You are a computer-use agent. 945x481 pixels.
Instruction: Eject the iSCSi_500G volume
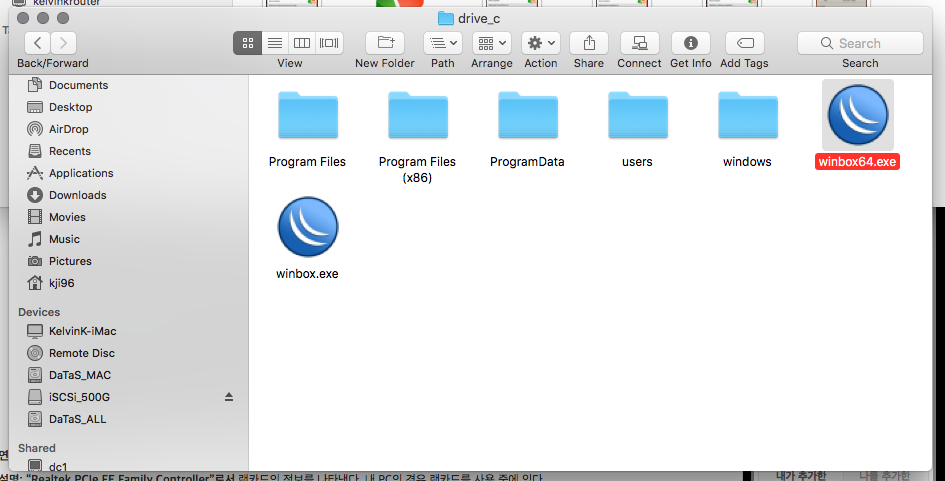pyautogui.click(x=229, y=397)
